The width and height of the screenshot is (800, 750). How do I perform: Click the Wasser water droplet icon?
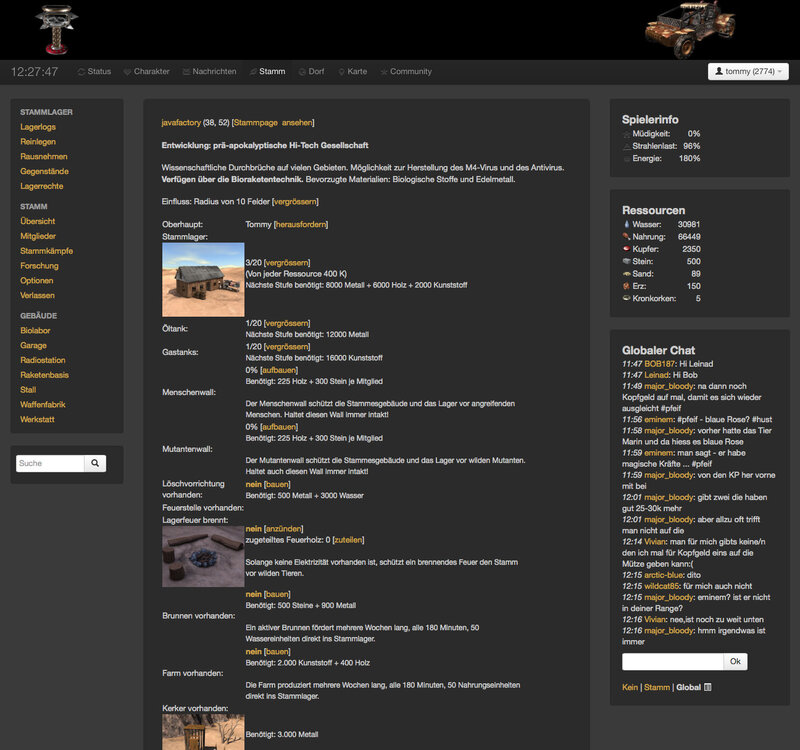(x=626, y=224)
